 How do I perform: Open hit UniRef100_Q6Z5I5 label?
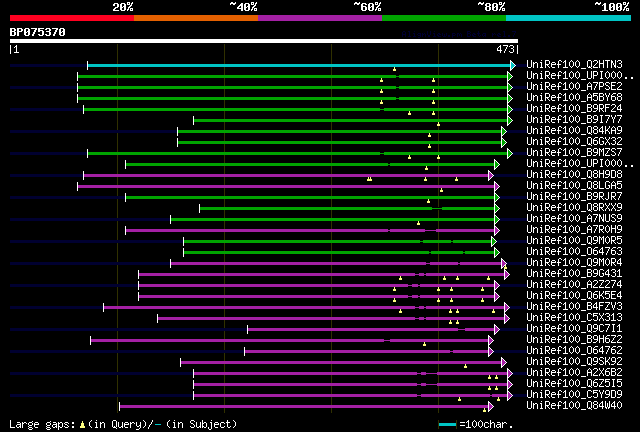point(574,384)
